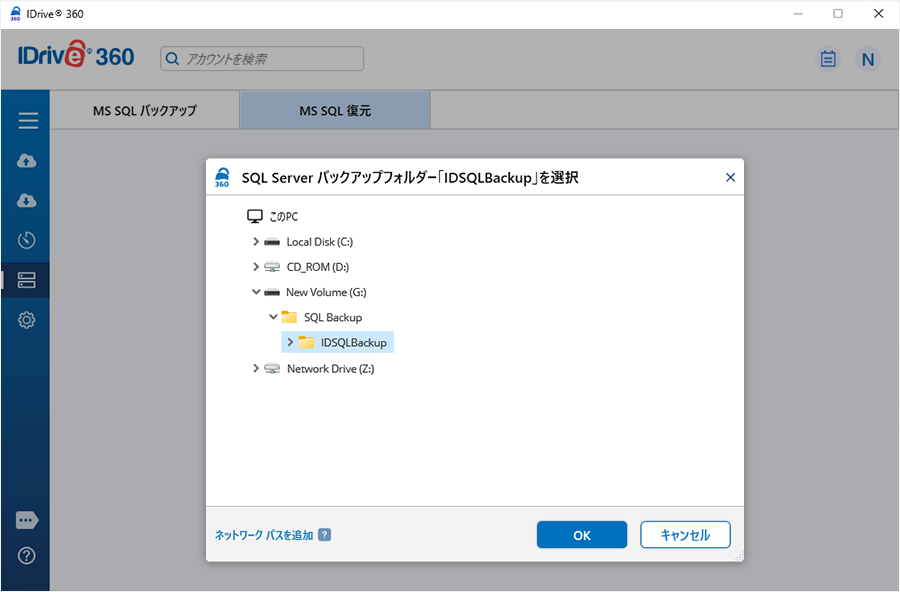Screen dimensions: 900x592
Task: Open the chat message icon in sidebar
Action: 27,520
